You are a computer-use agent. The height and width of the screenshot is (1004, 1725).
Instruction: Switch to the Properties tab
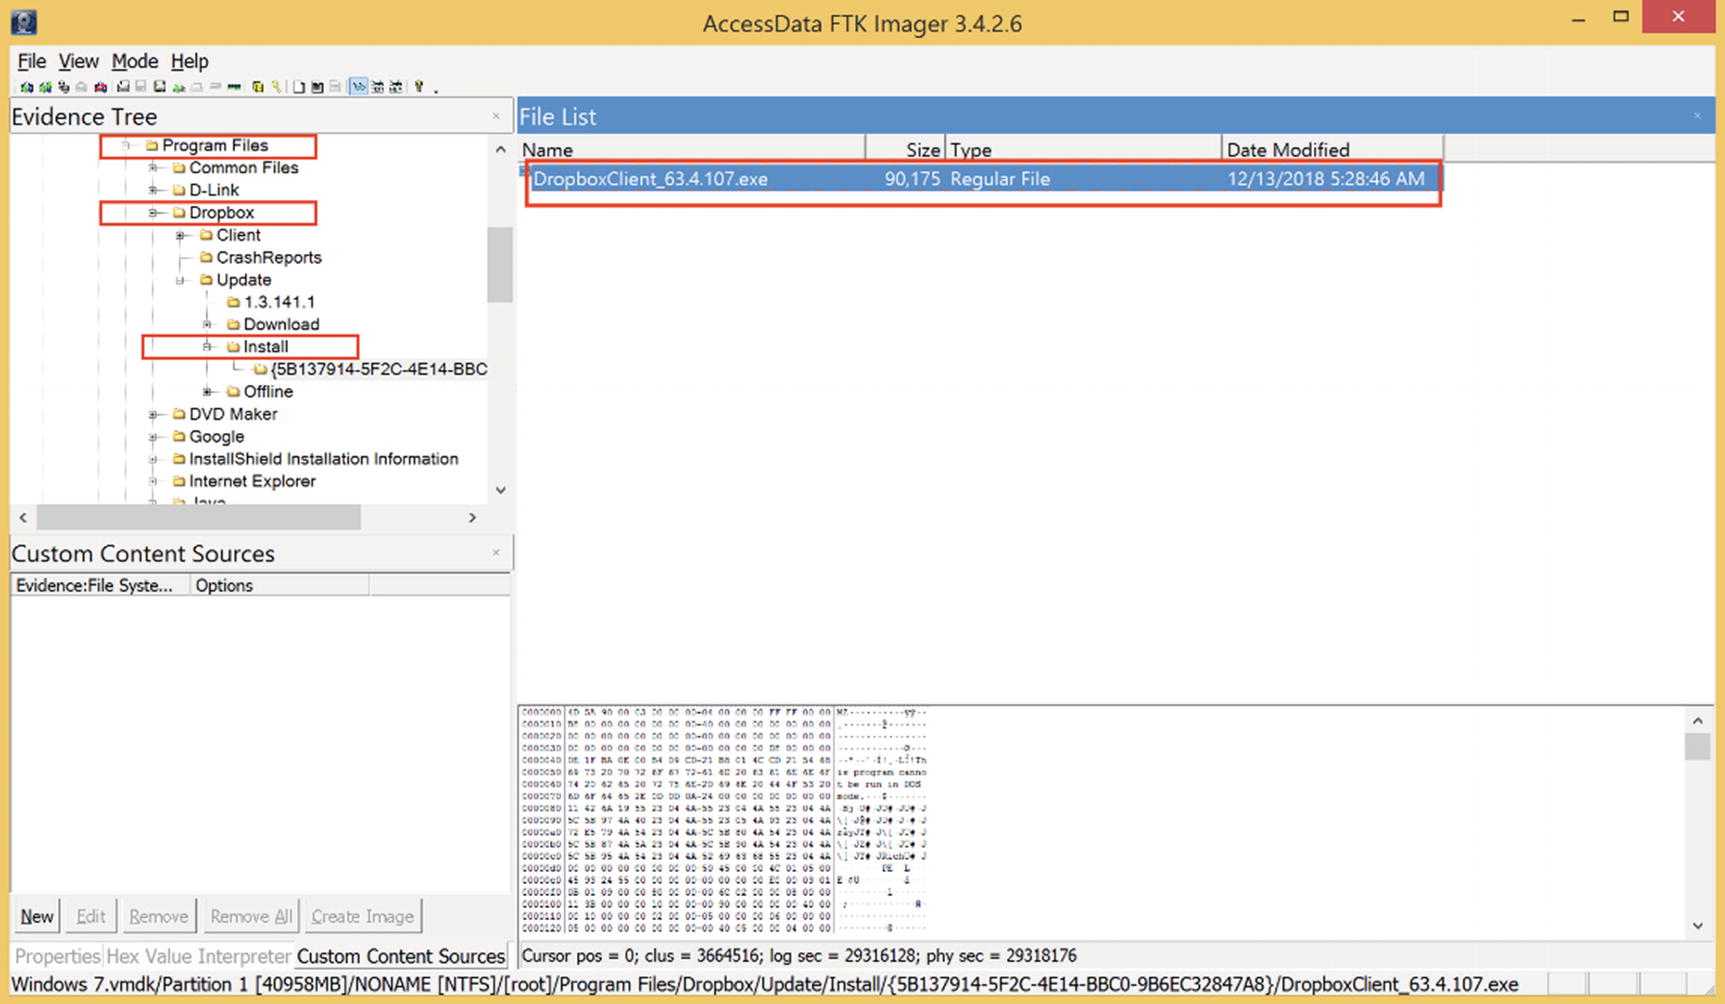(x=57, y=956)
